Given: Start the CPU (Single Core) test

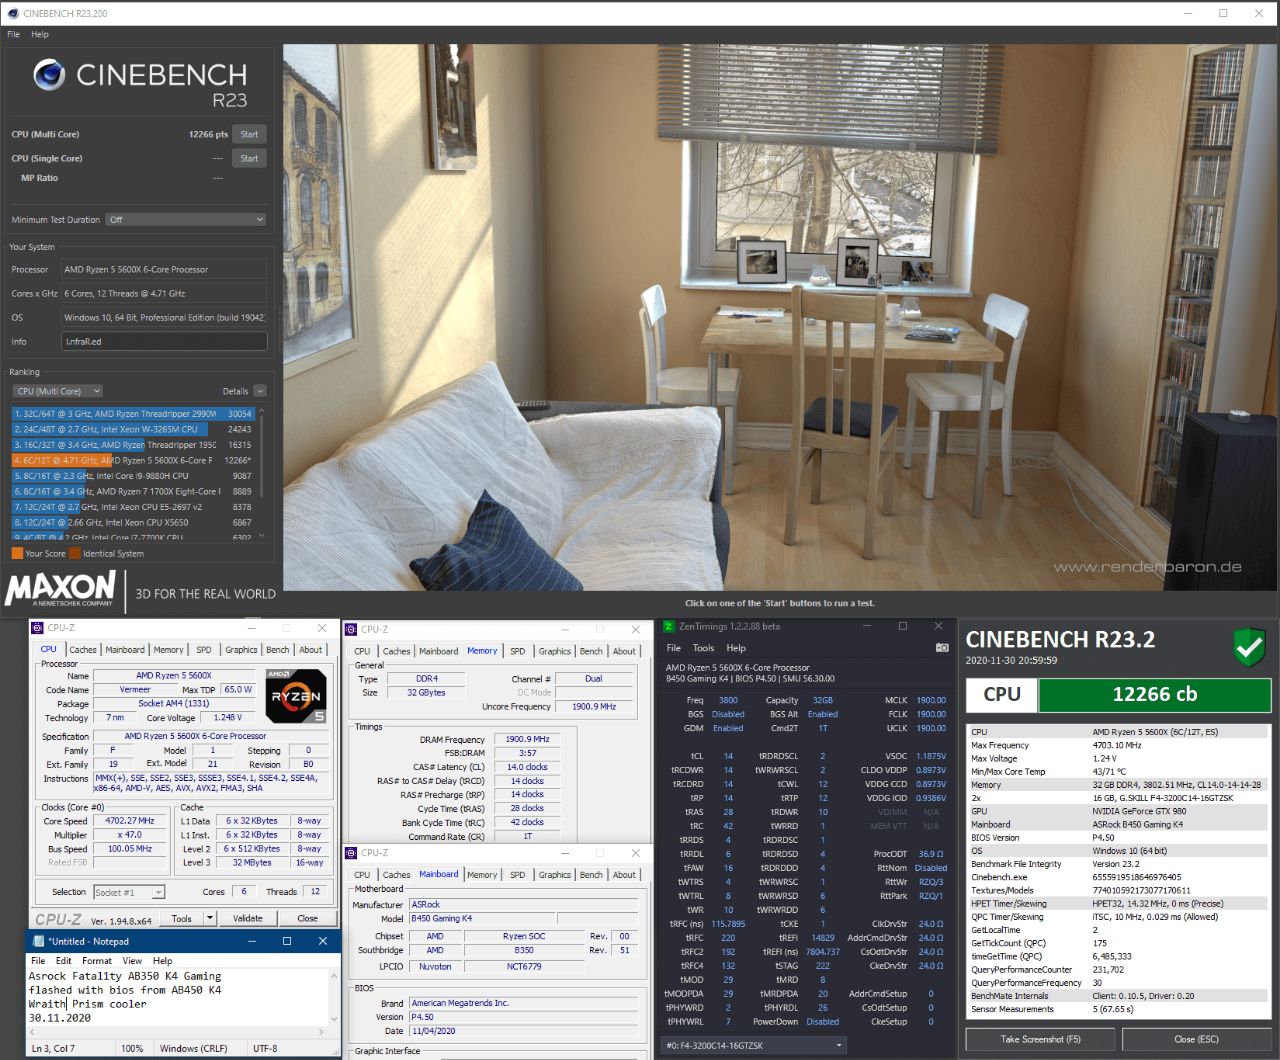Looking at the screenshot, I should click(249, 158).
